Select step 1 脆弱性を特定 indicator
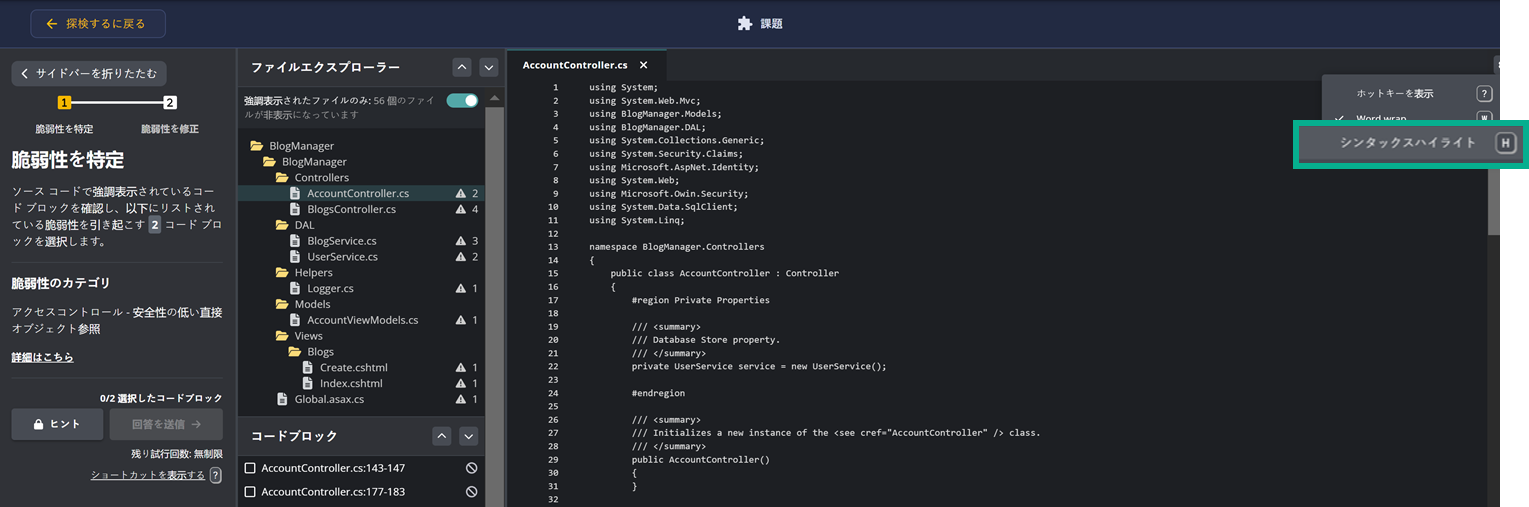The width and height of the screenshot is (1529, 507). pyautogui.click(x=64, y=103)
